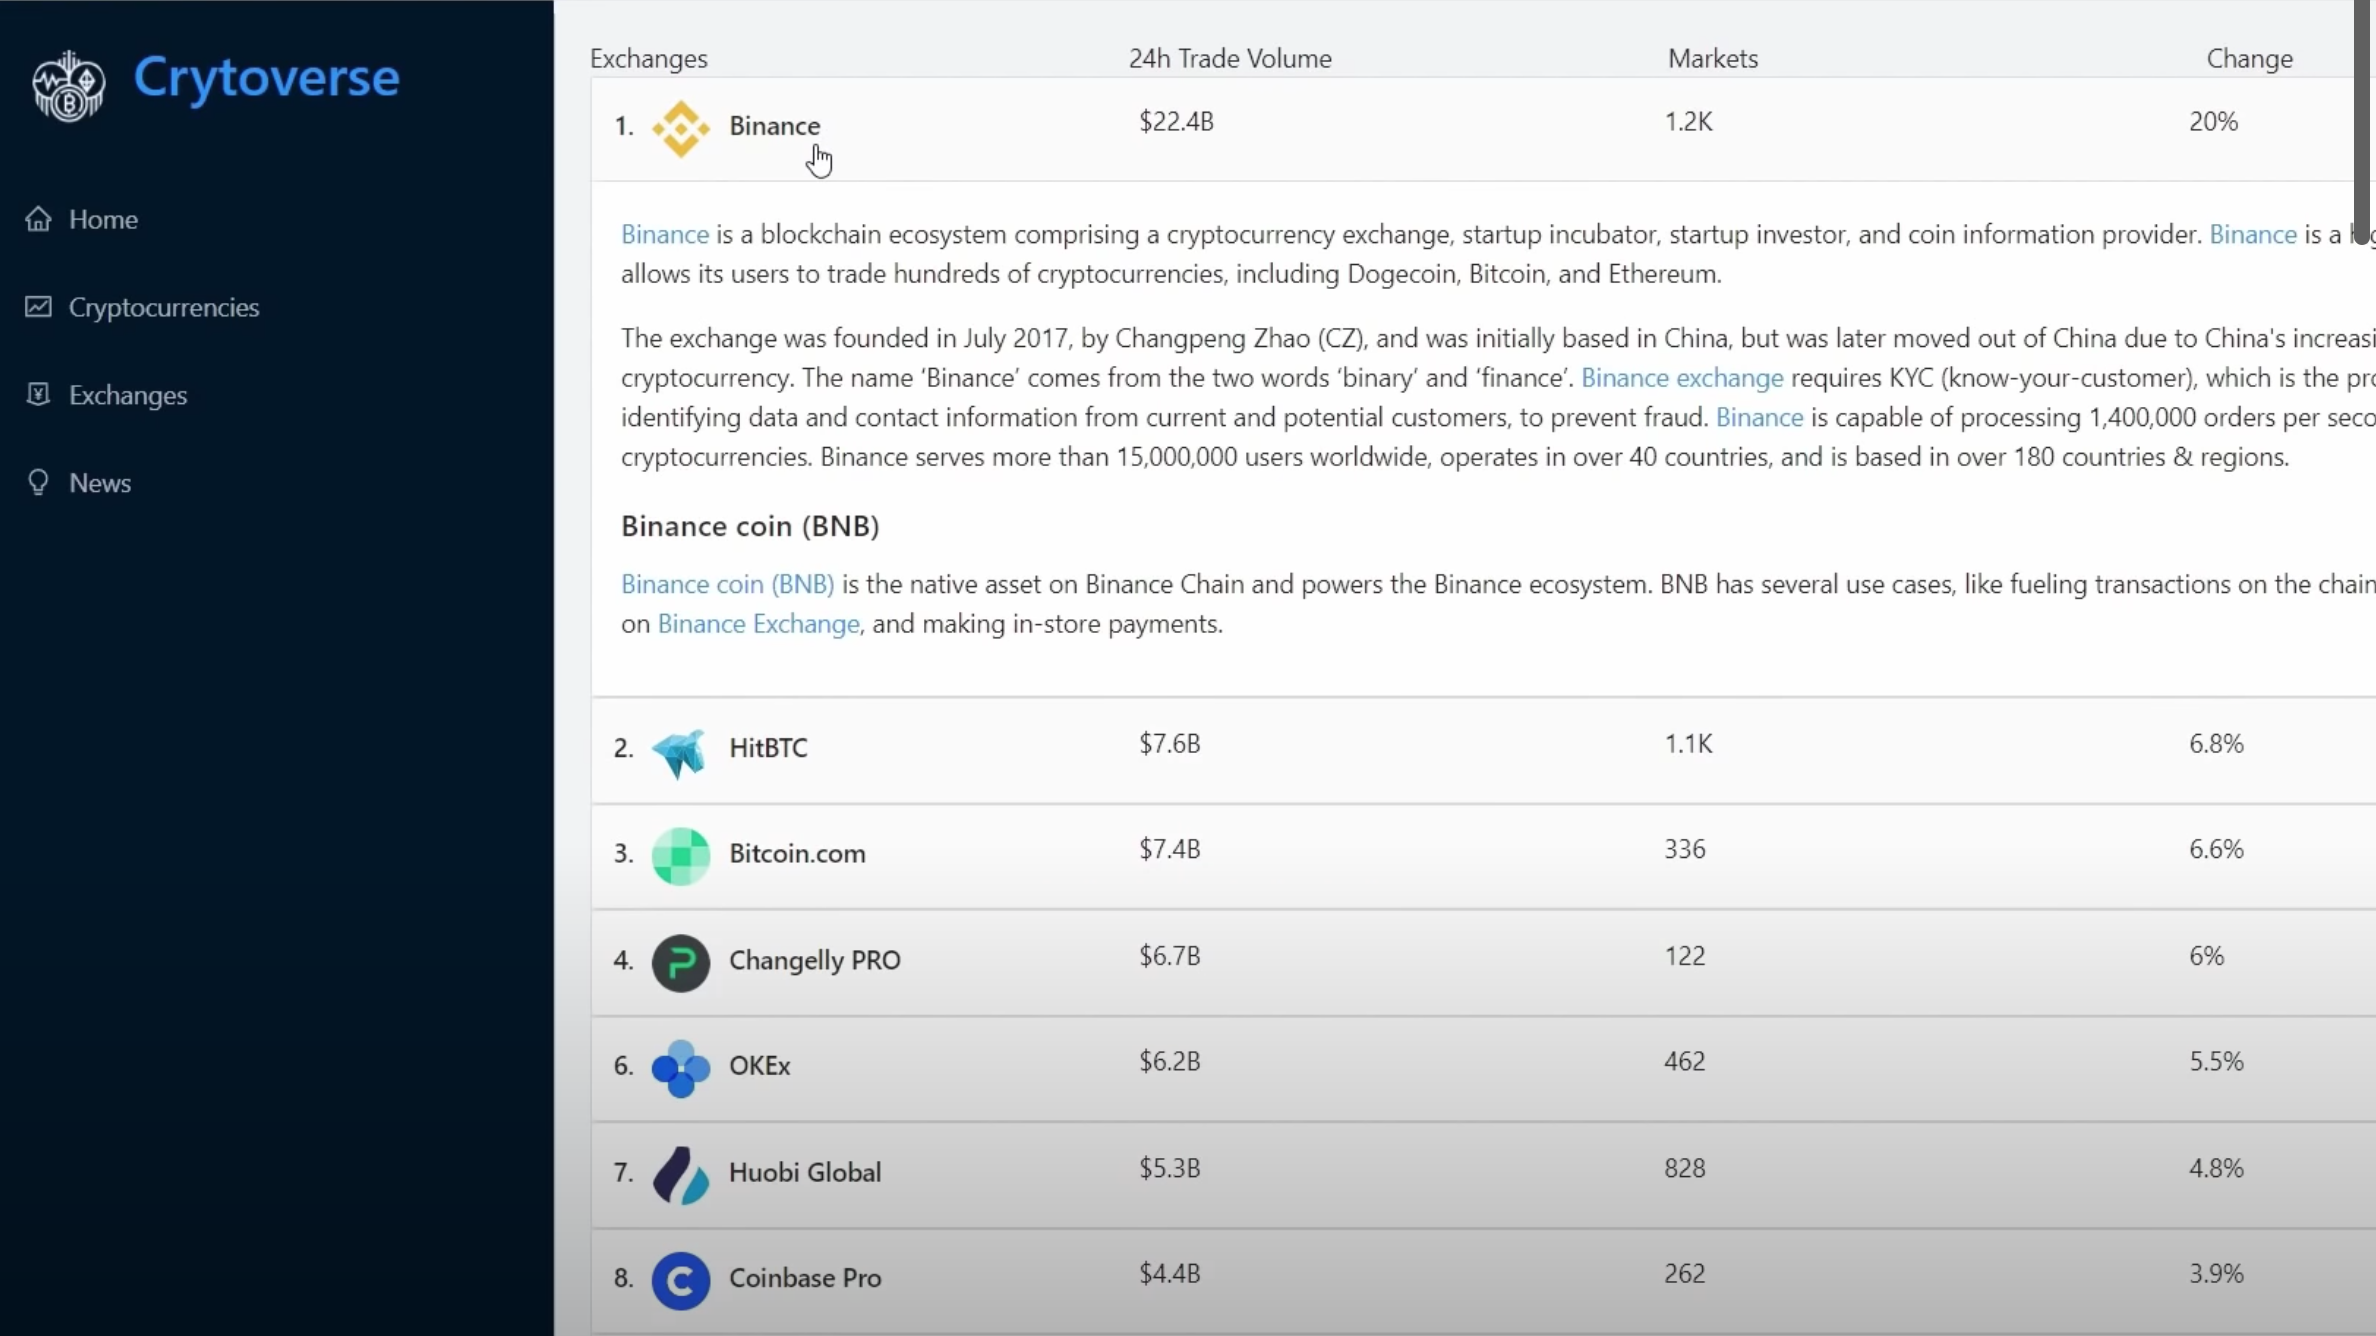2376x1336 pixels.
Task: Click the '$6.7B' Changelly PRO volume
Action: coord(1169,956)
